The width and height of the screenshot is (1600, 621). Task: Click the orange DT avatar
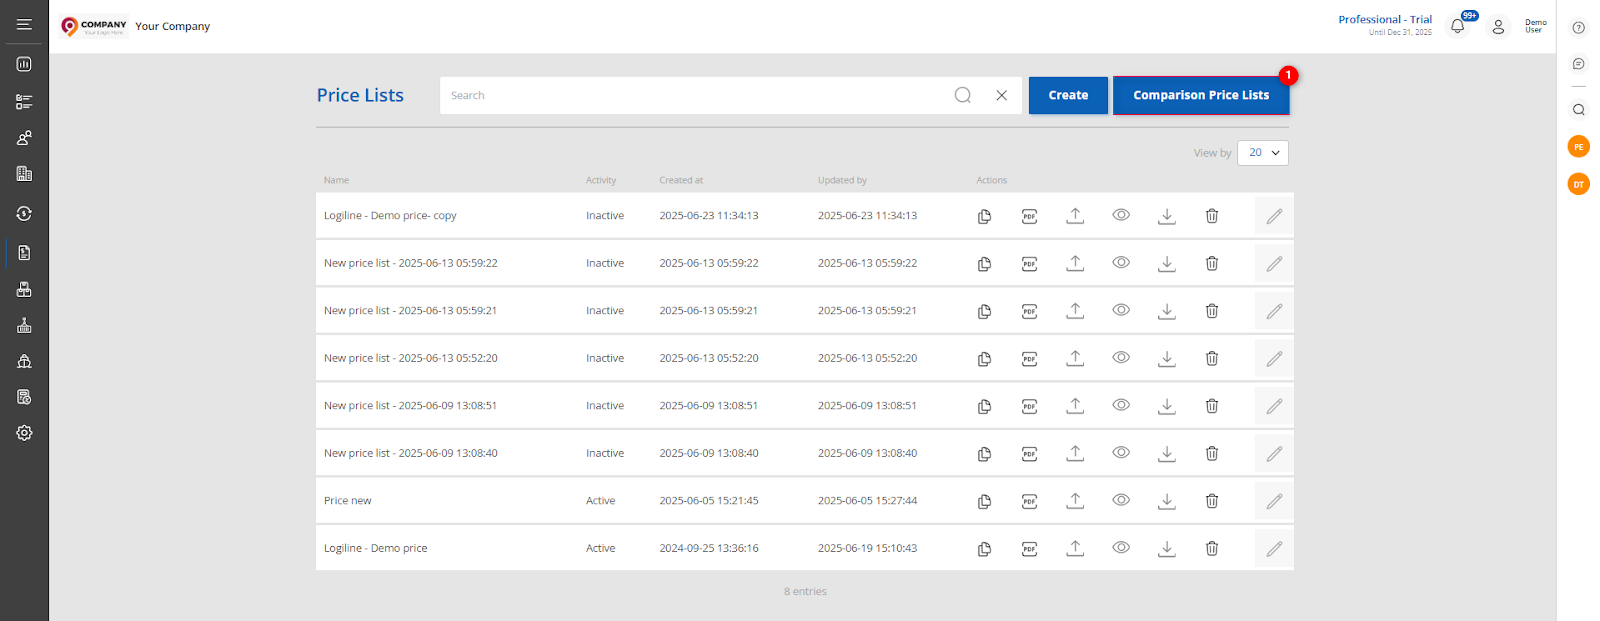1578,184
